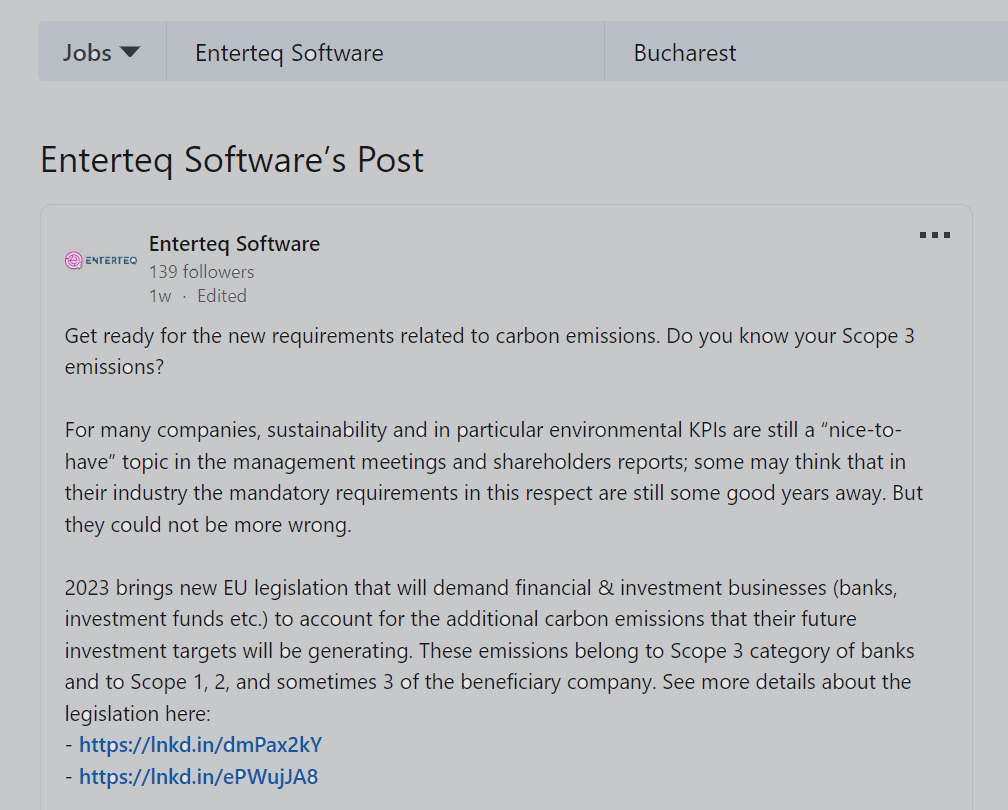Click the Bucharest location search field
The height and width of the screenshot is (810, 1008).
[806, 53]
